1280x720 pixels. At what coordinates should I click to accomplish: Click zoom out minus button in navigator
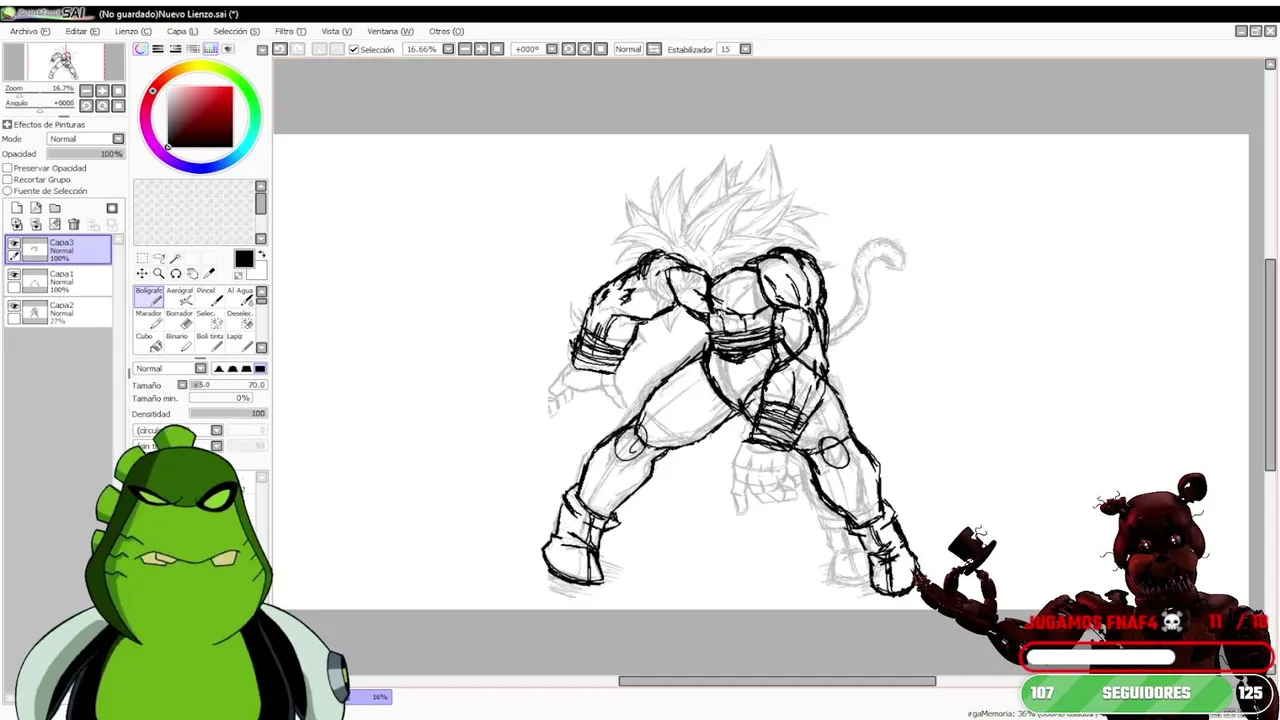pos(86,91)
